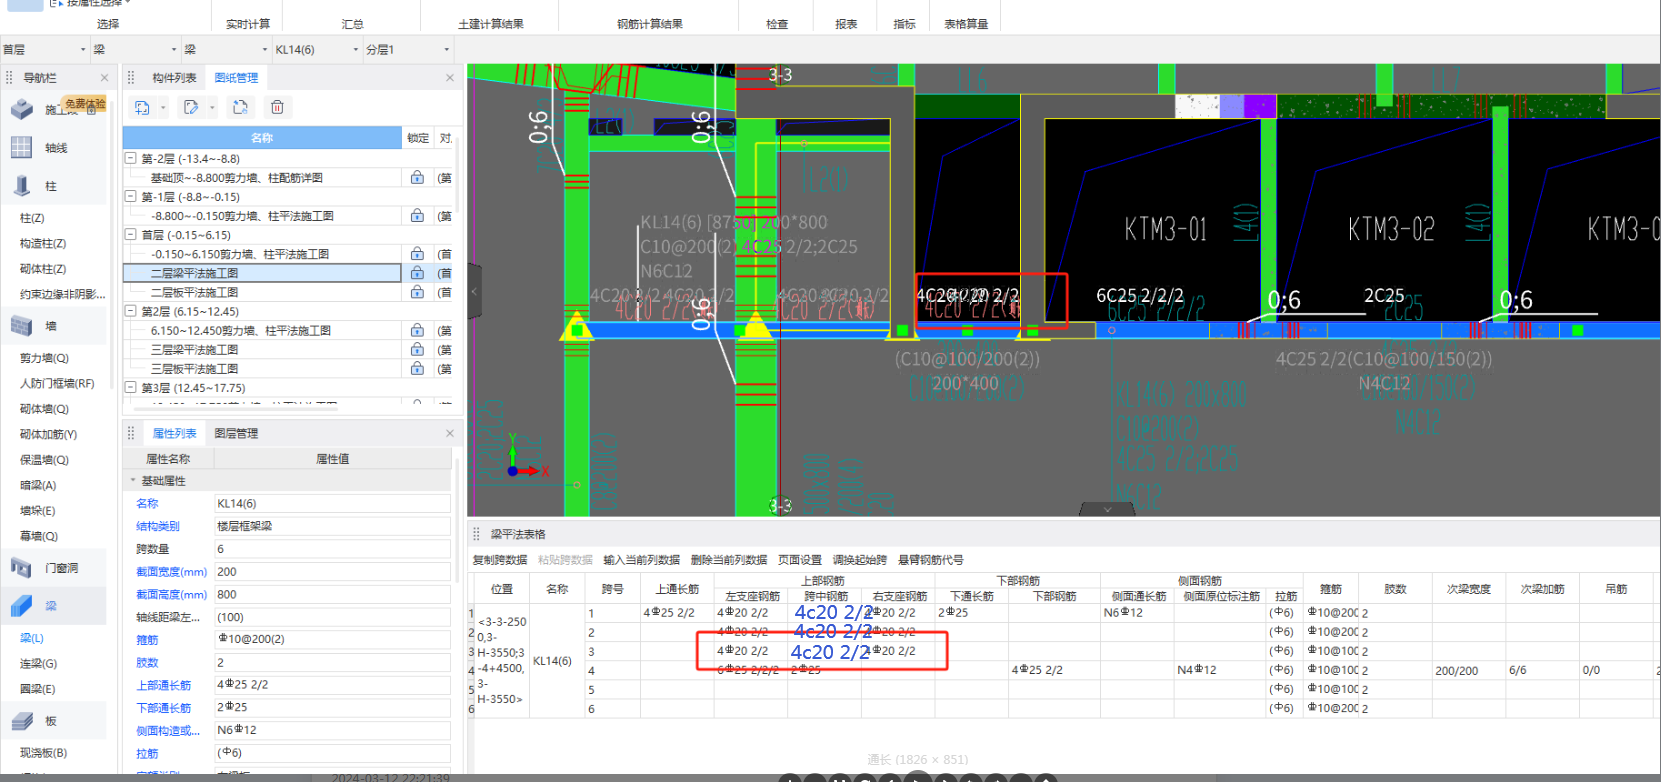This screenshot has width=1661, height=782.
Task: Open the add drawing dropdown arrow
Action: click(x=163, y=108)
